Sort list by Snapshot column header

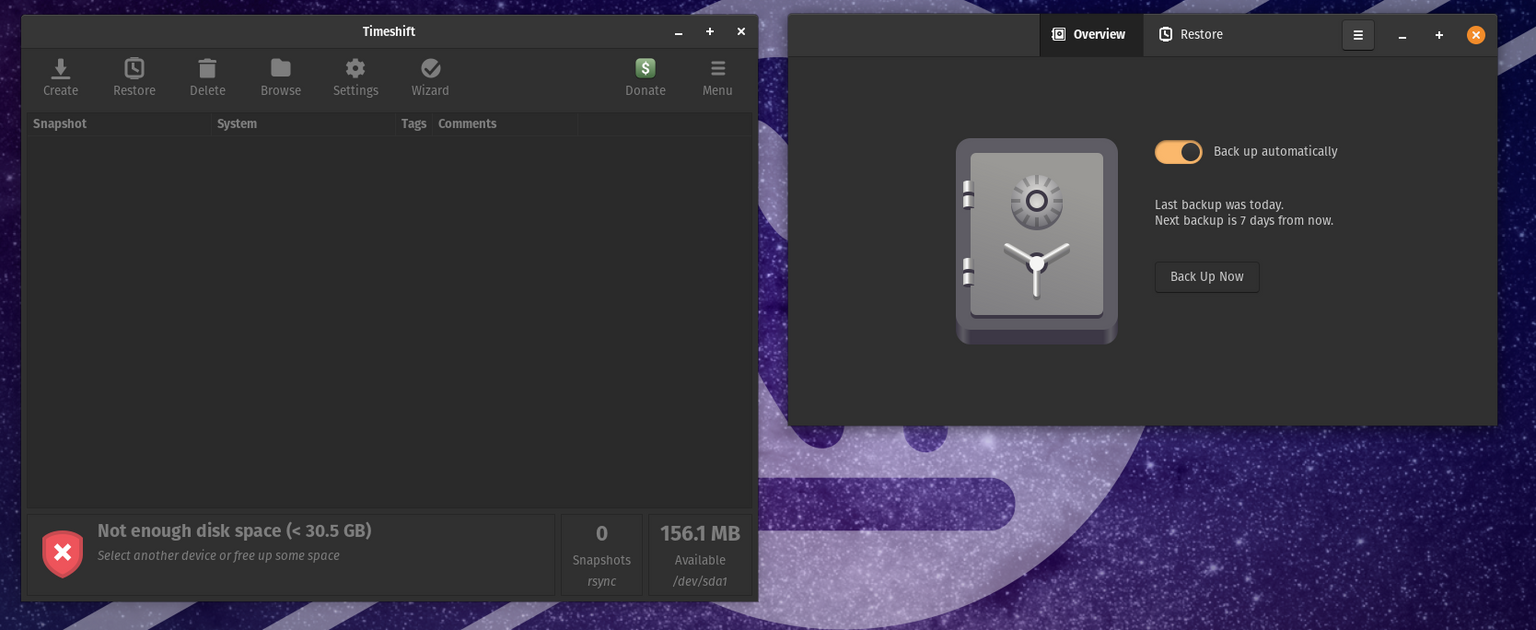[x=60, y=124]
